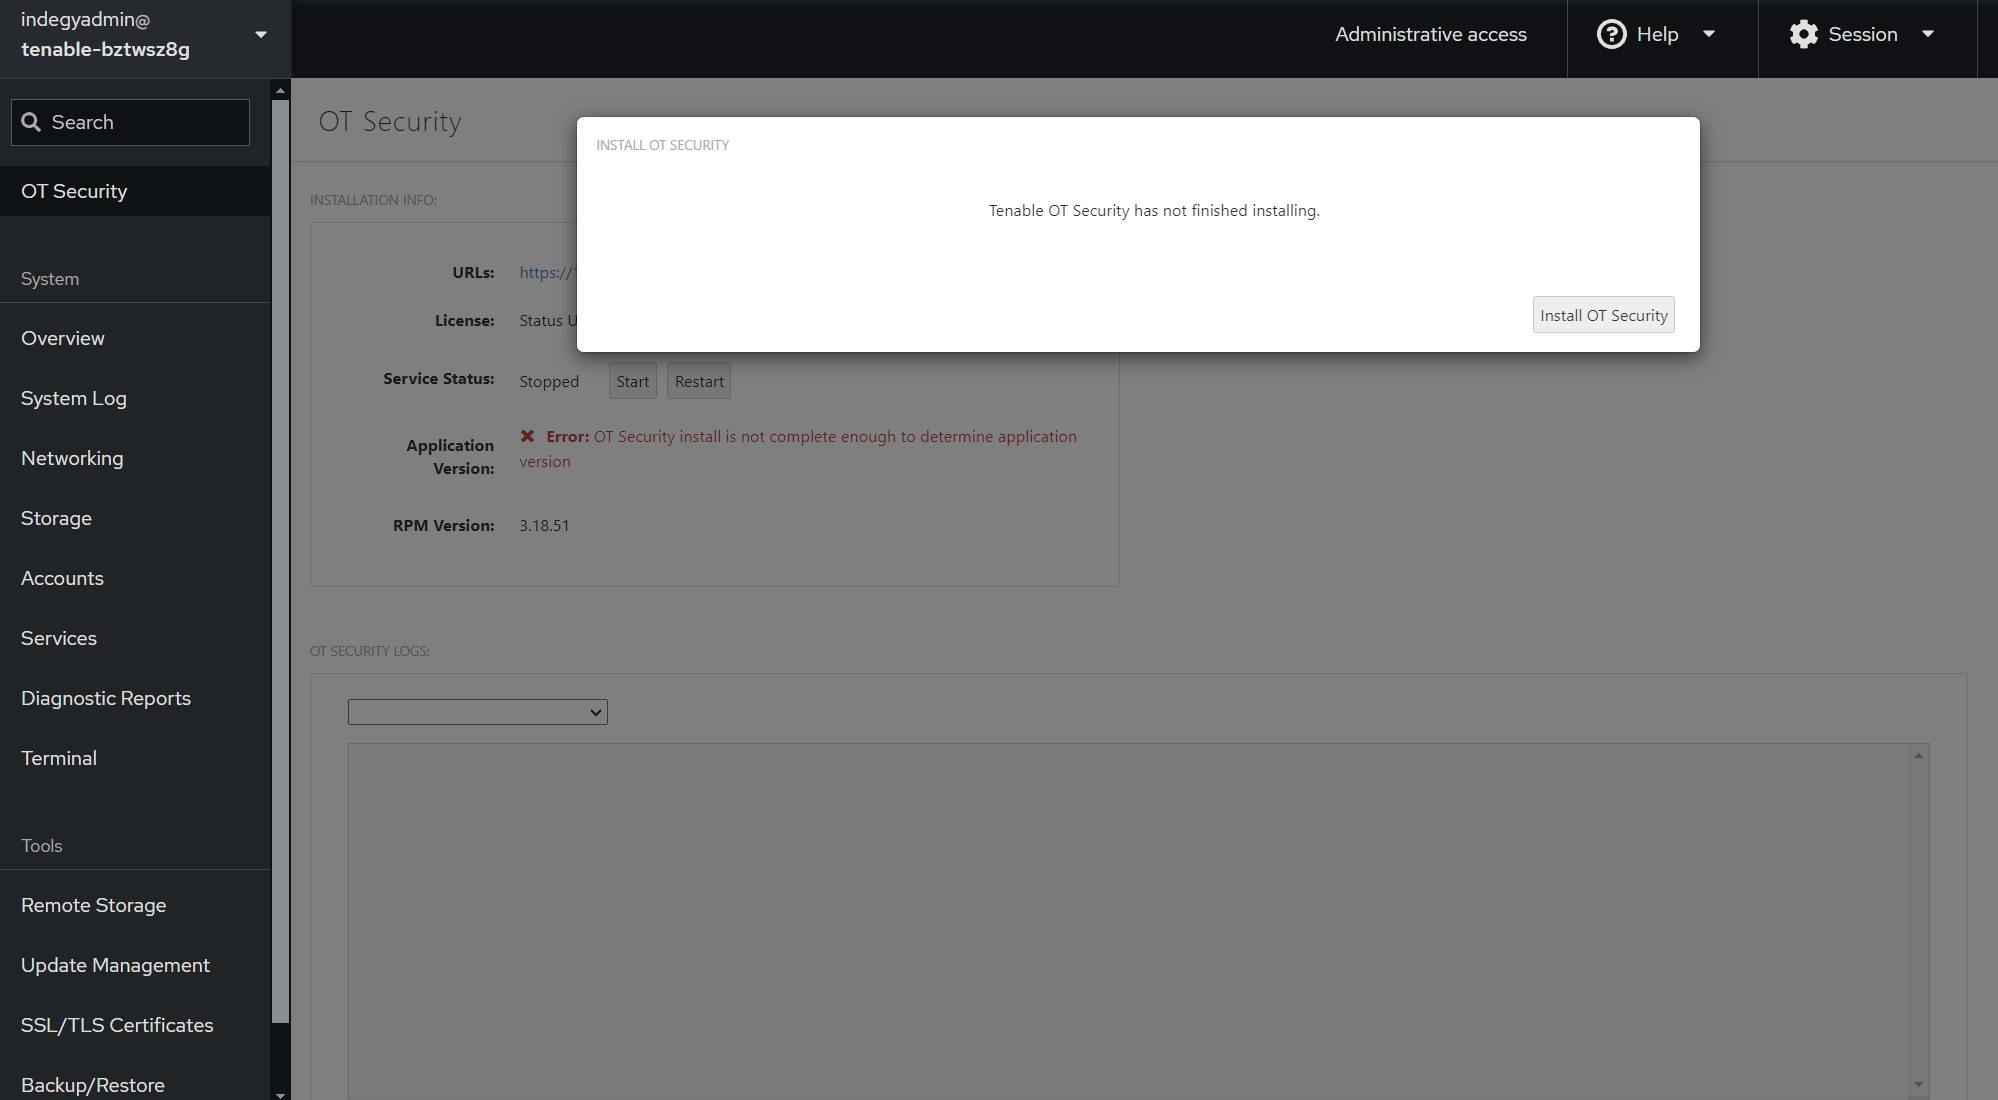The width and height of the screenshot is (1998, 1100).
Task: Open Terminal page
Action: point(135,758)
